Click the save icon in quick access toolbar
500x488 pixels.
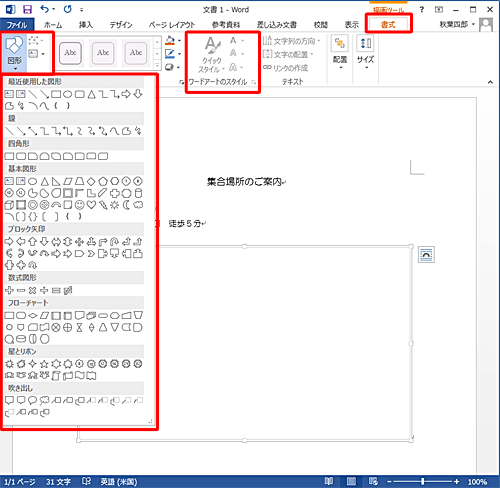tap(27, 9)
